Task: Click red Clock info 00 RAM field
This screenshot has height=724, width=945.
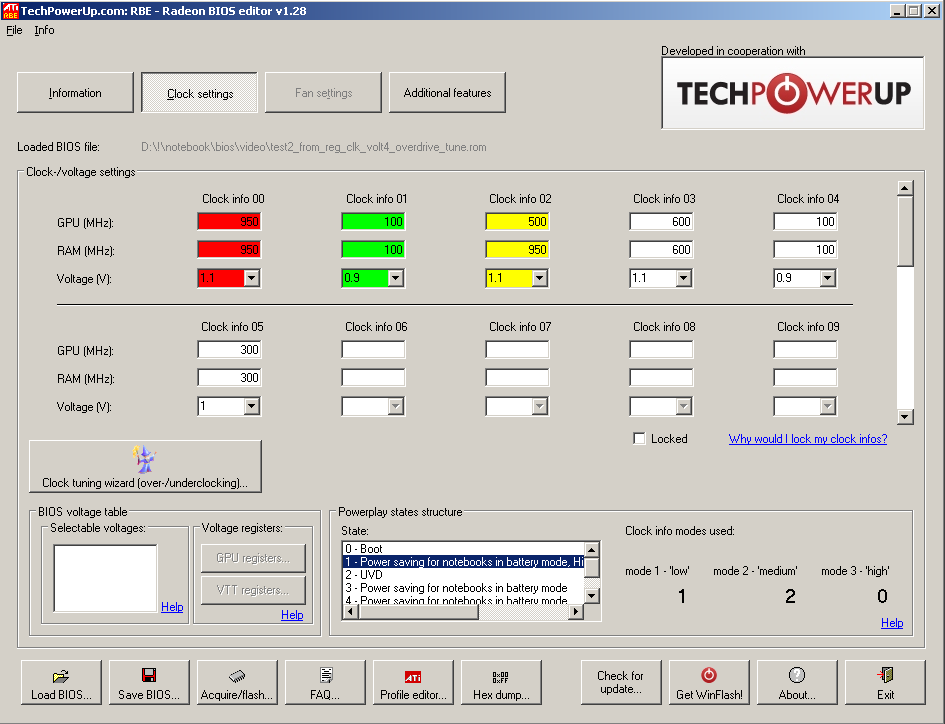Action: click(229, 250)
